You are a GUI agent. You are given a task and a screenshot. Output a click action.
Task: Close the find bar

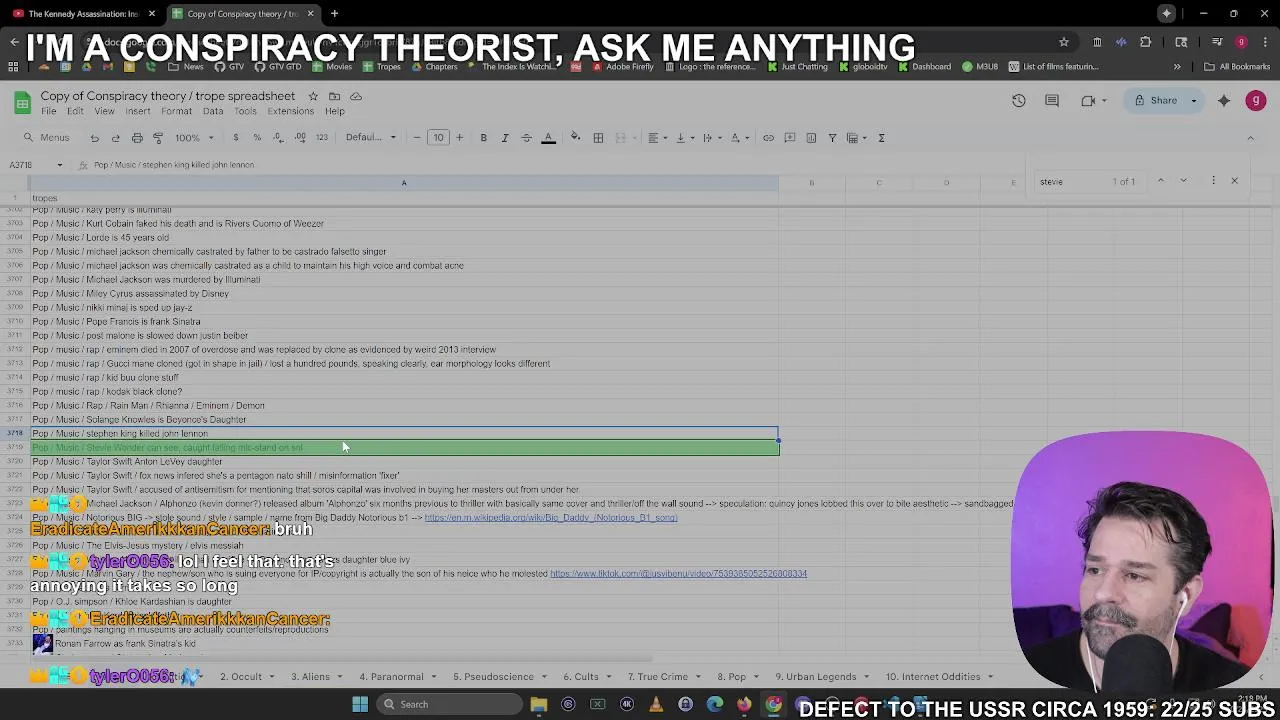(1234, 181)
